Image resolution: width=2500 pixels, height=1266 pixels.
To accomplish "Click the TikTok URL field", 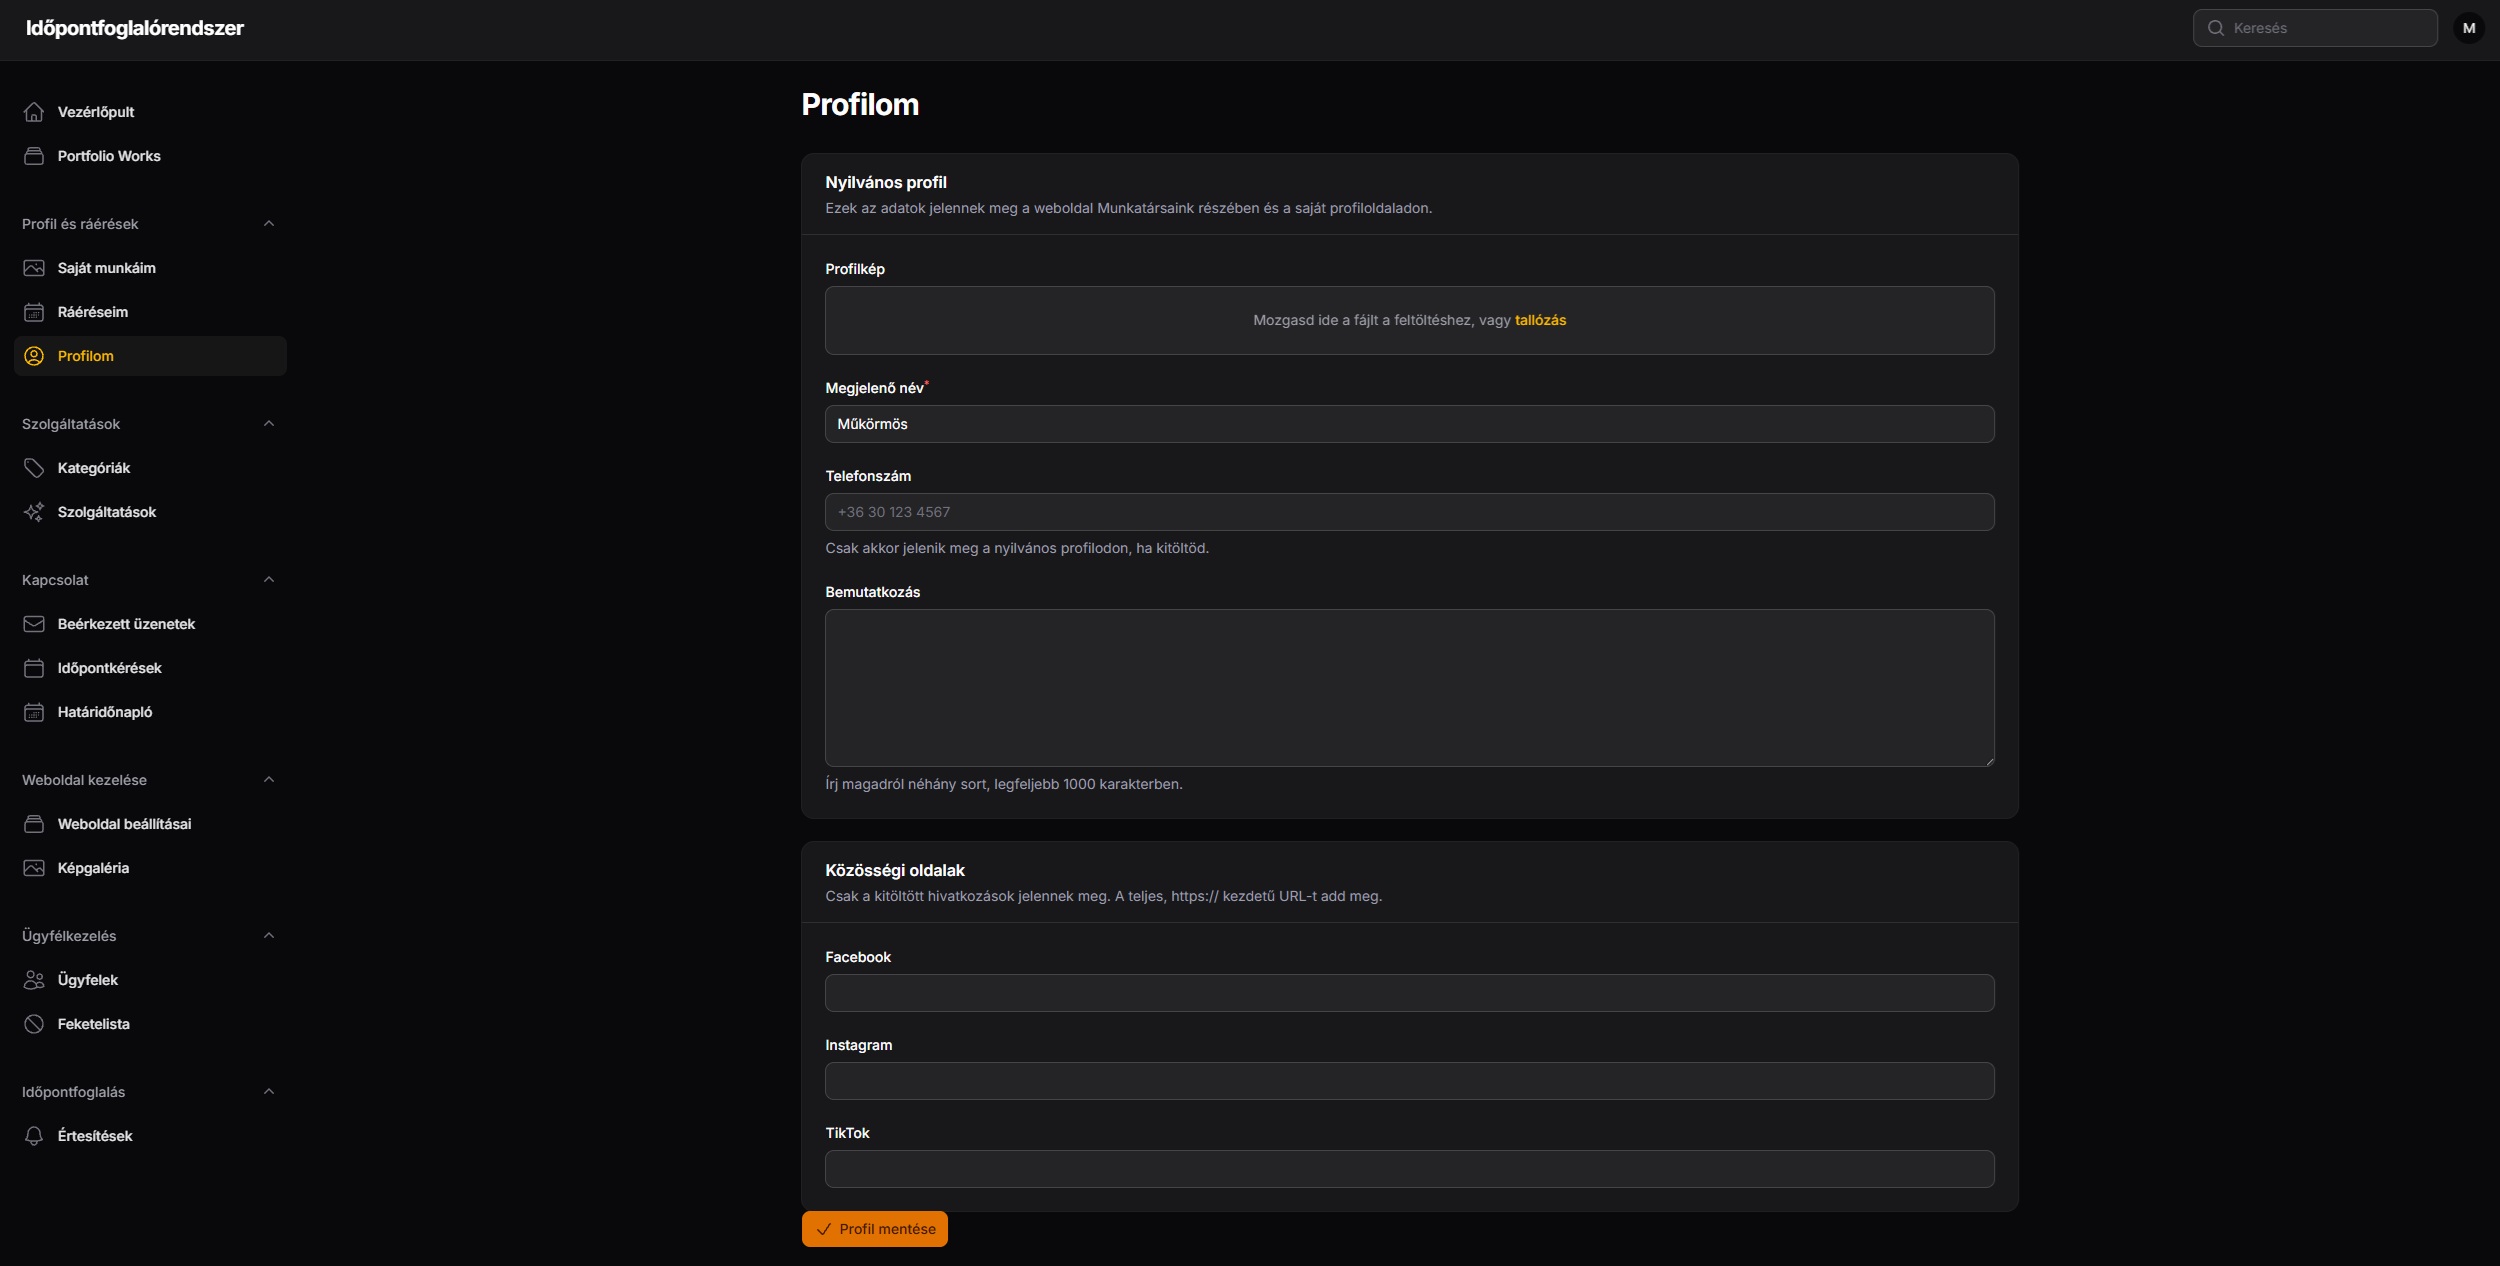I will 1409,1169.
